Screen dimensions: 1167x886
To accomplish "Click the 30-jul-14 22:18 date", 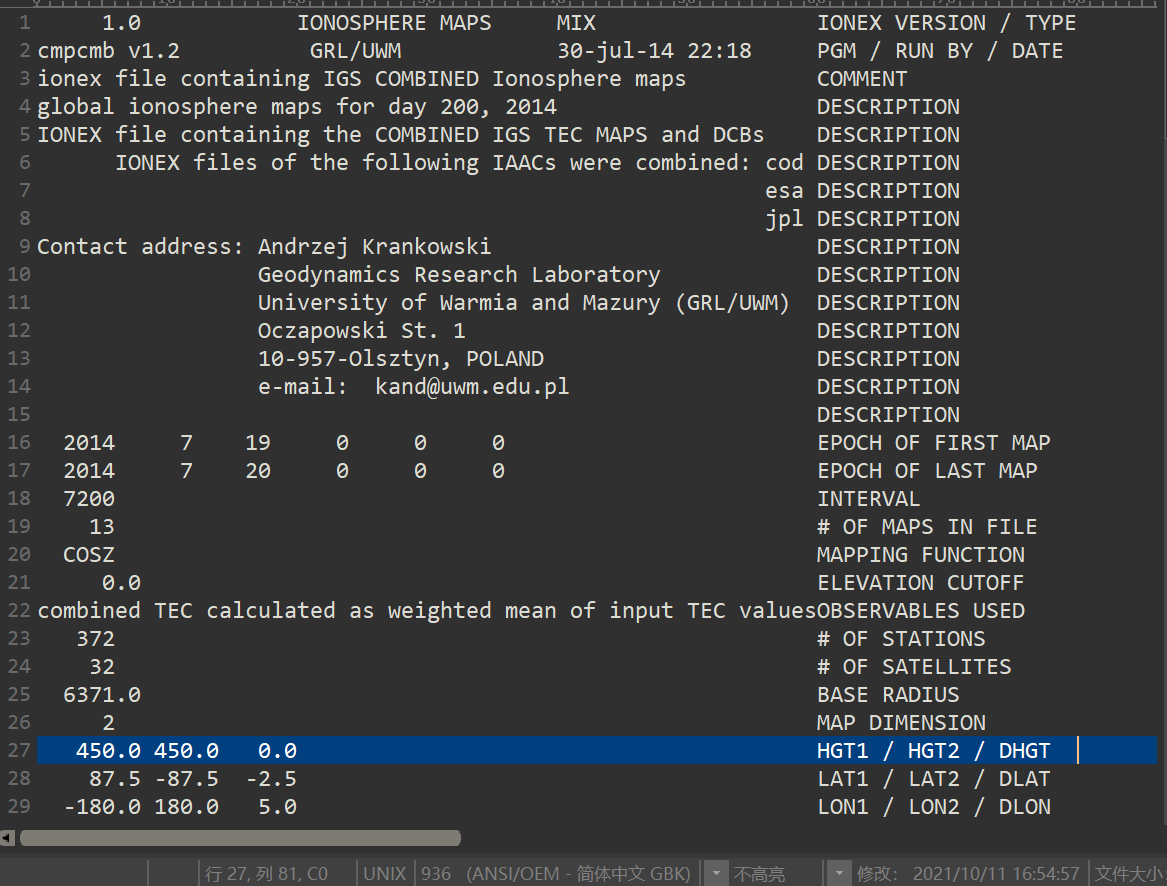I will (654, 51).
